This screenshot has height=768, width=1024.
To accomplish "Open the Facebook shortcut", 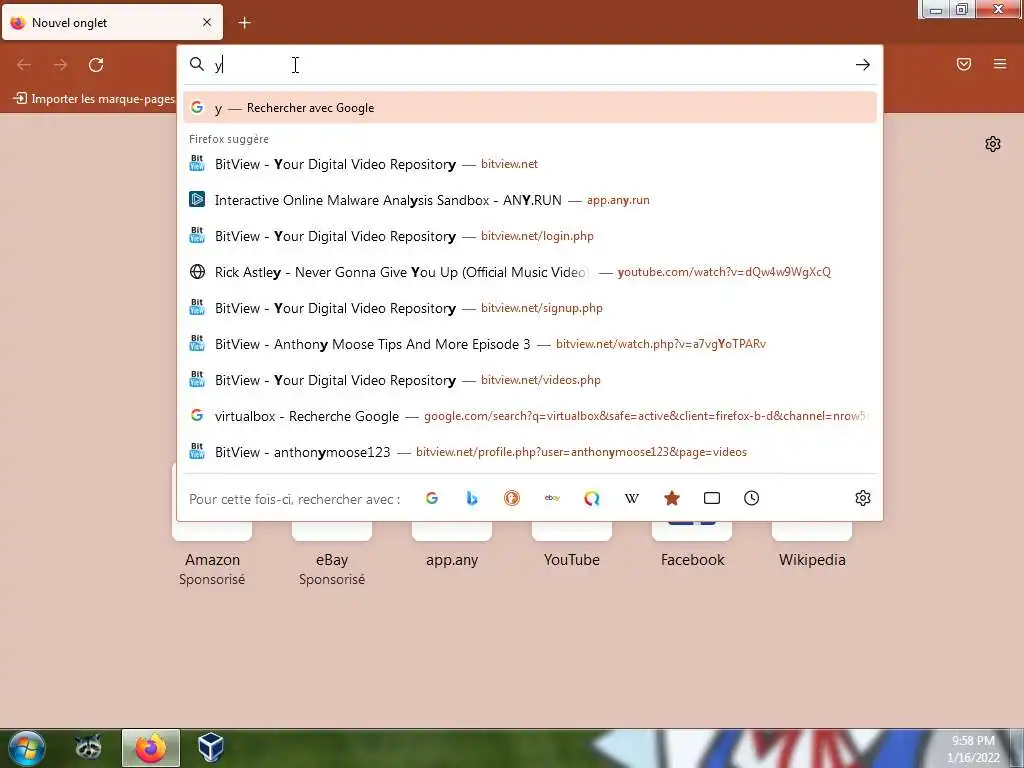I will click(692, 545).
